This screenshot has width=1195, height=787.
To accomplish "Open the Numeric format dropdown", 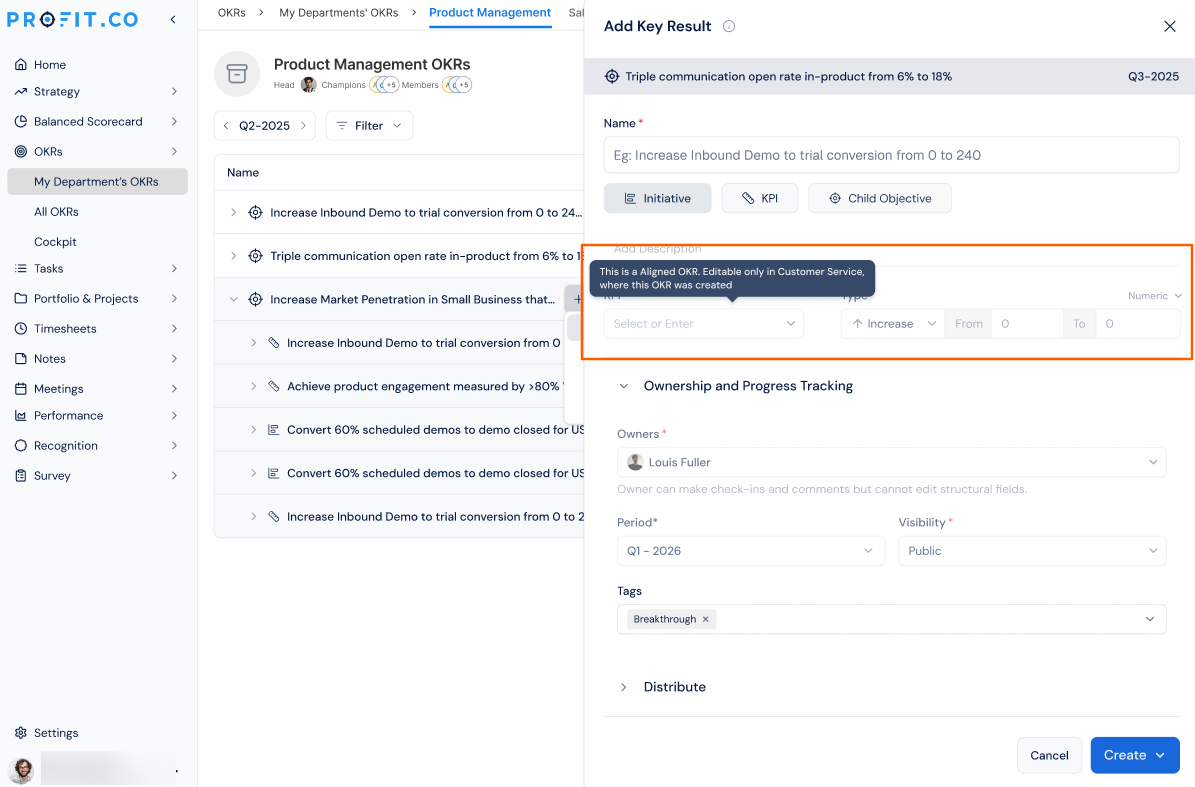I will click(1155, 296).
